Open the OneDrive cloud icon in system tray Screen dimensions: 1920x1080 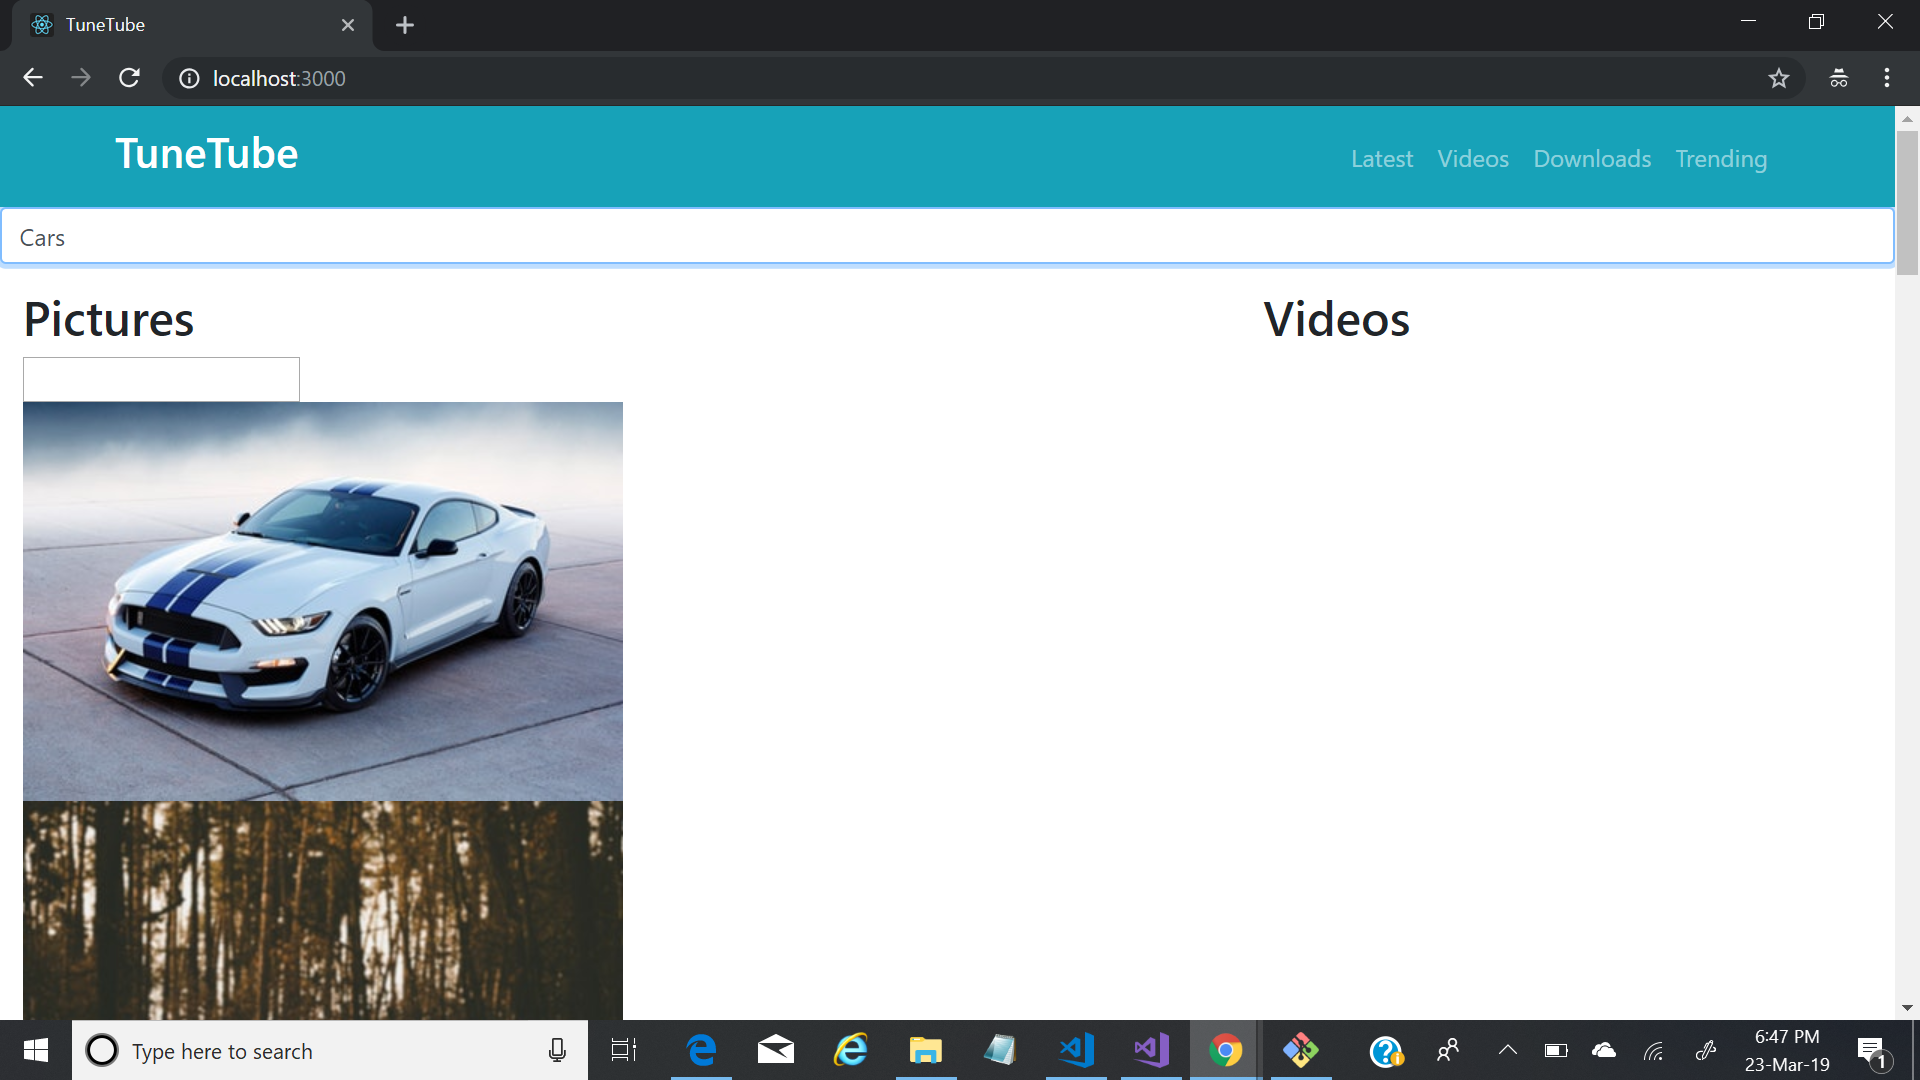[1604, 1050]
